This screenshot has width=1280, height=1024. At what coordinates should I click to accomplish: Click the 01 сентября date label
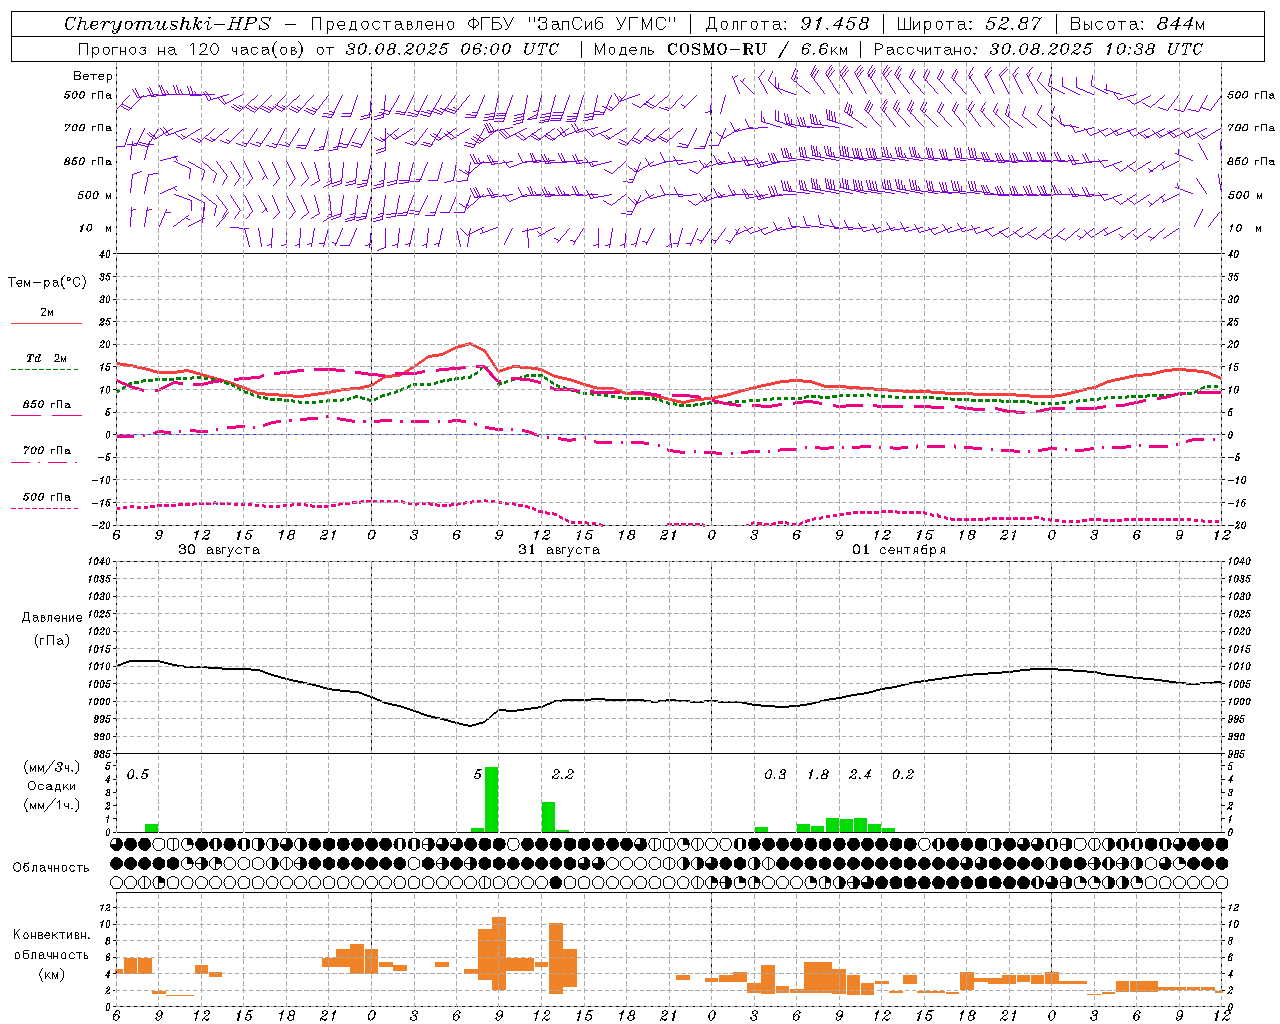(899, 550)
